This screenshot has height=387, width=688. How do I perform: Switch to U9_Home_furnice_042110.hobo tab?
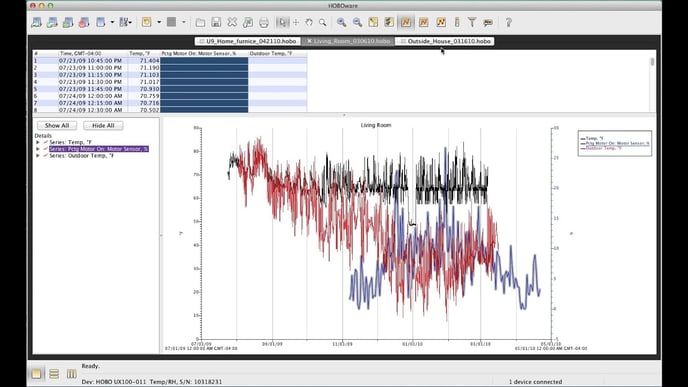(247, 41)
